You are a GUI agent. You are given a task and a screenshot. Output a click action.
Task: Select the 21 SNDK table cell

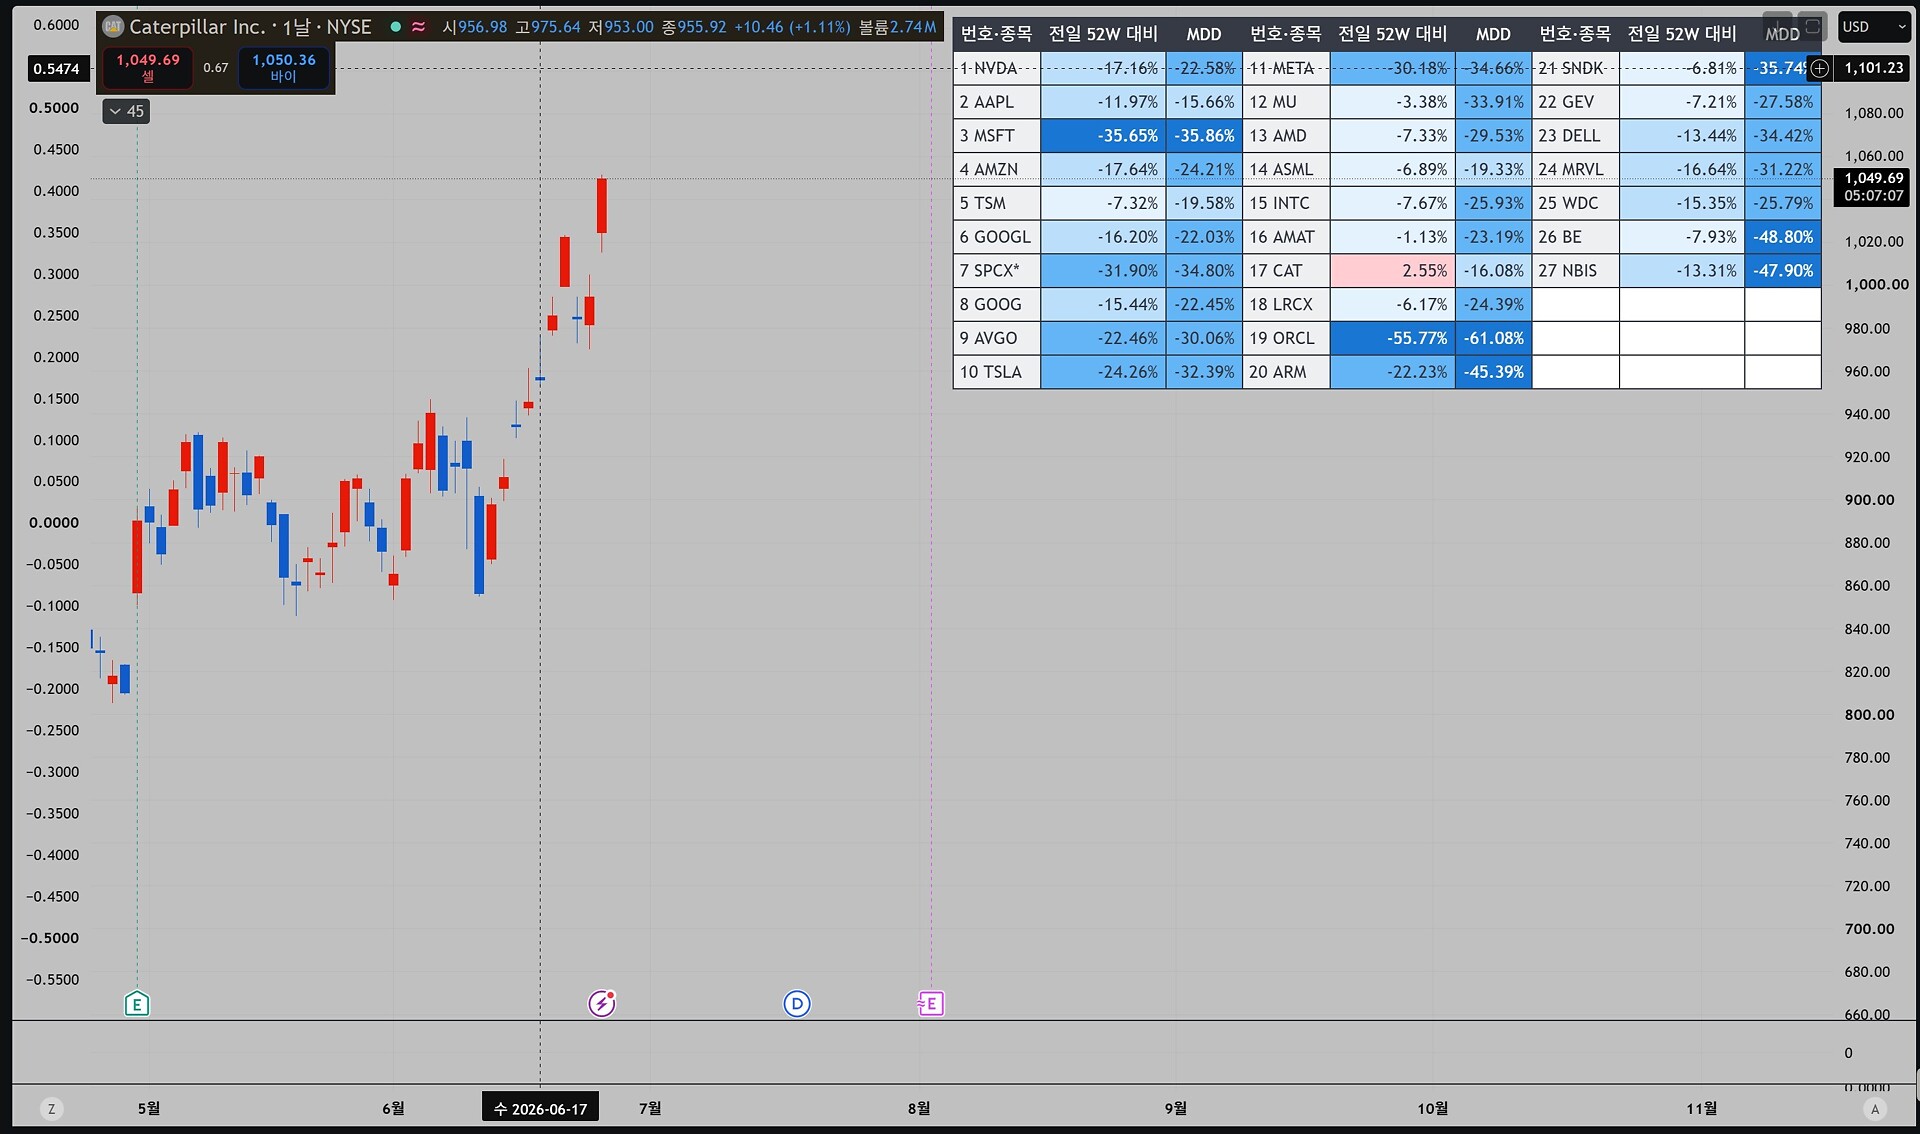click(1575, 68)
